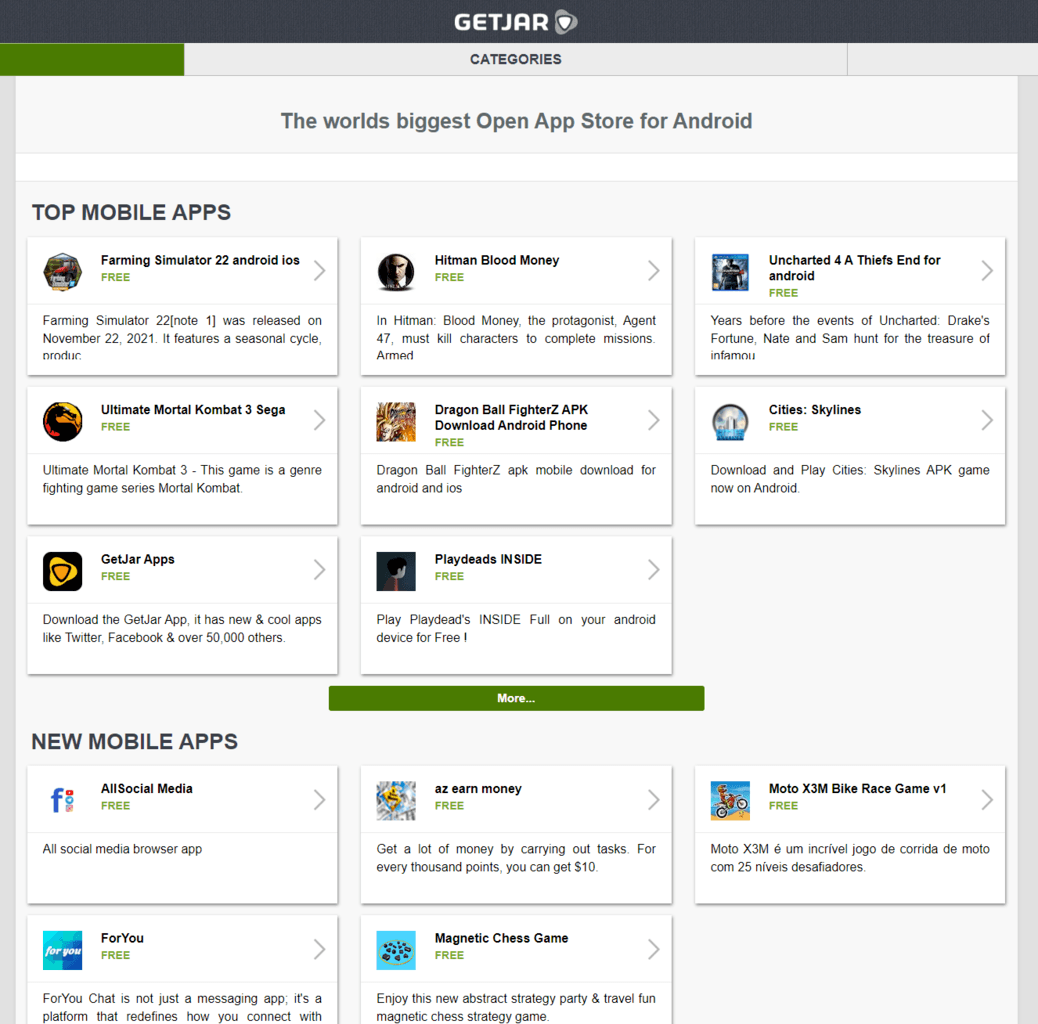Open the Dragon Ball FighterZ APK title link
Screen dimensions: 1038x1024
[x=511, y=417]
